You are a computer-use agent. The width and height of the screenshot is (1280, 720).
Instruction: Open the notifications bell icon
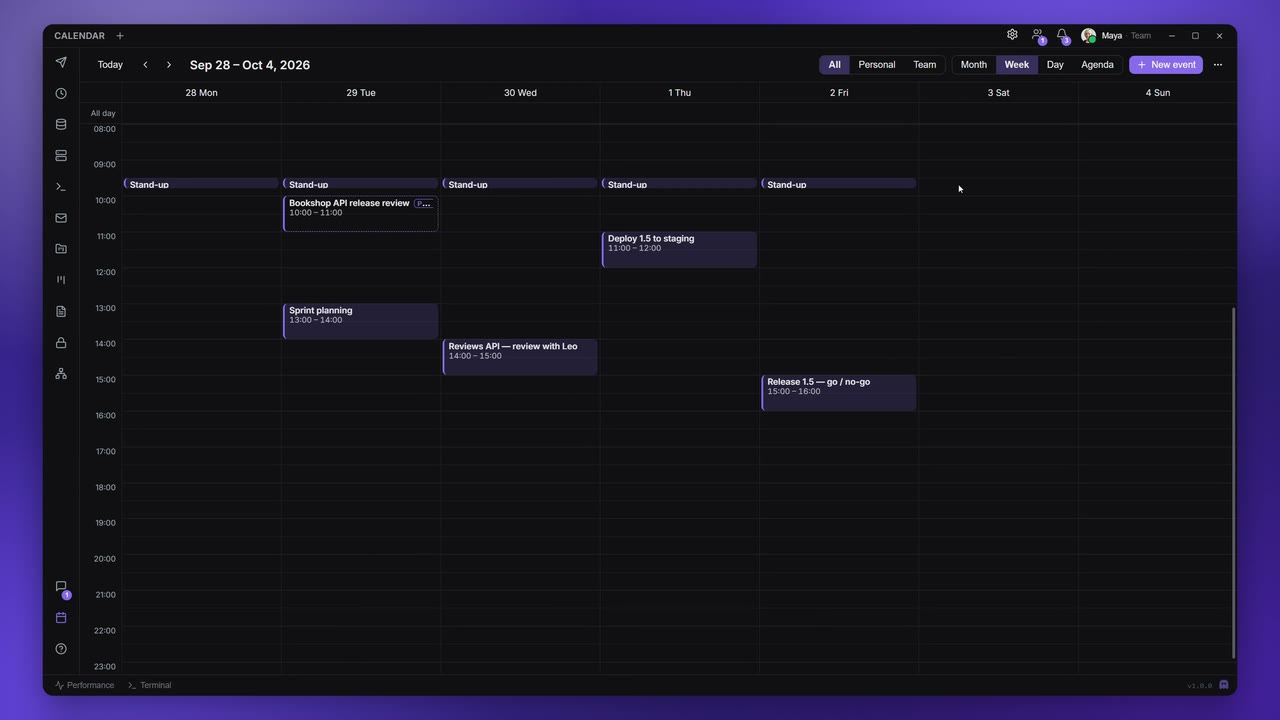[x=1062, y=35]
